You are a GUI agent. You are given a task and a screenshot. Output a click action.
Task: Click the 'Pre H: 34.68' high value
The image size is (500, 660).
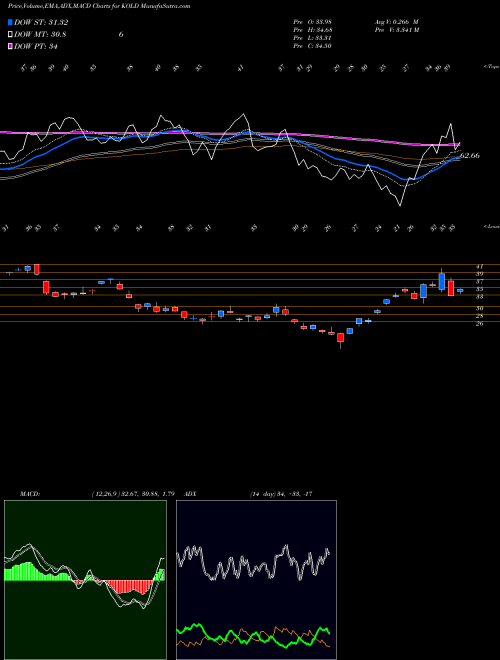(x=313, y=30)
